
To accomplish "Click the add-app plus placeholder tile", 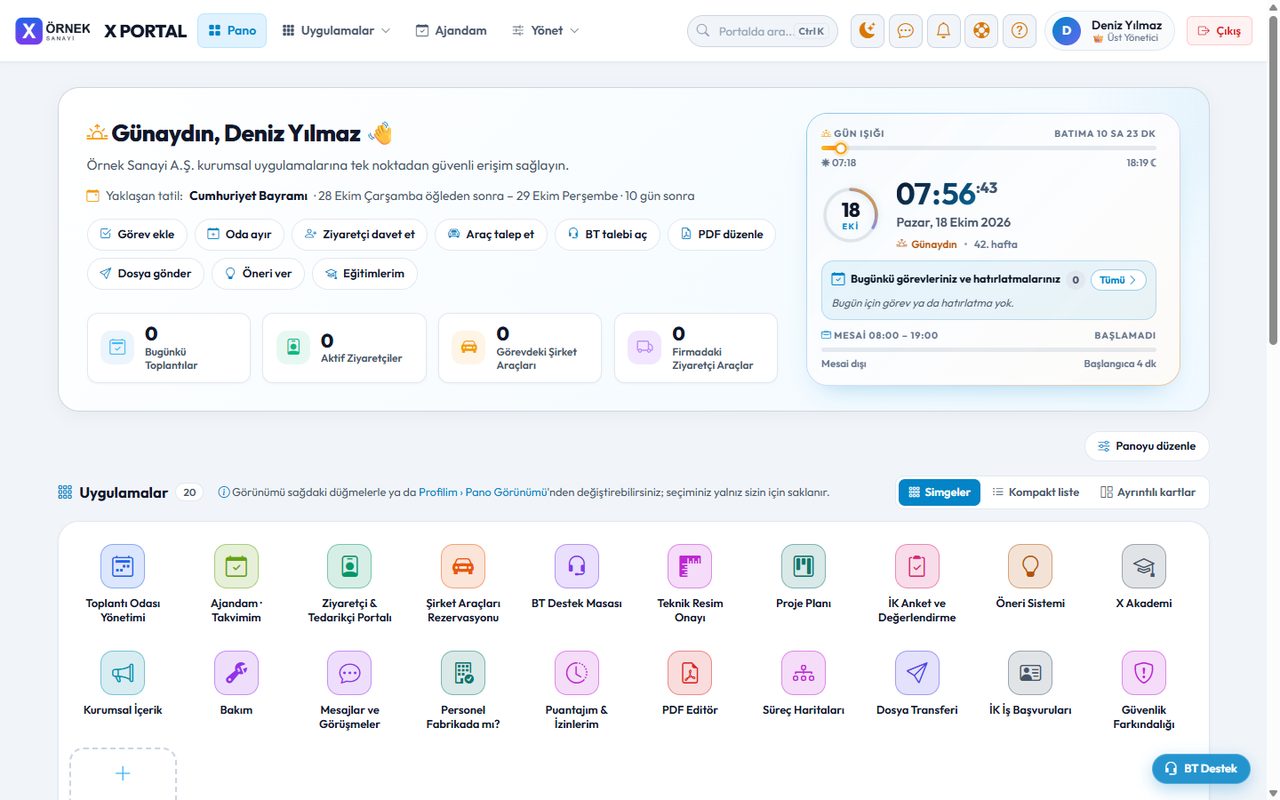I will (123, 774).
